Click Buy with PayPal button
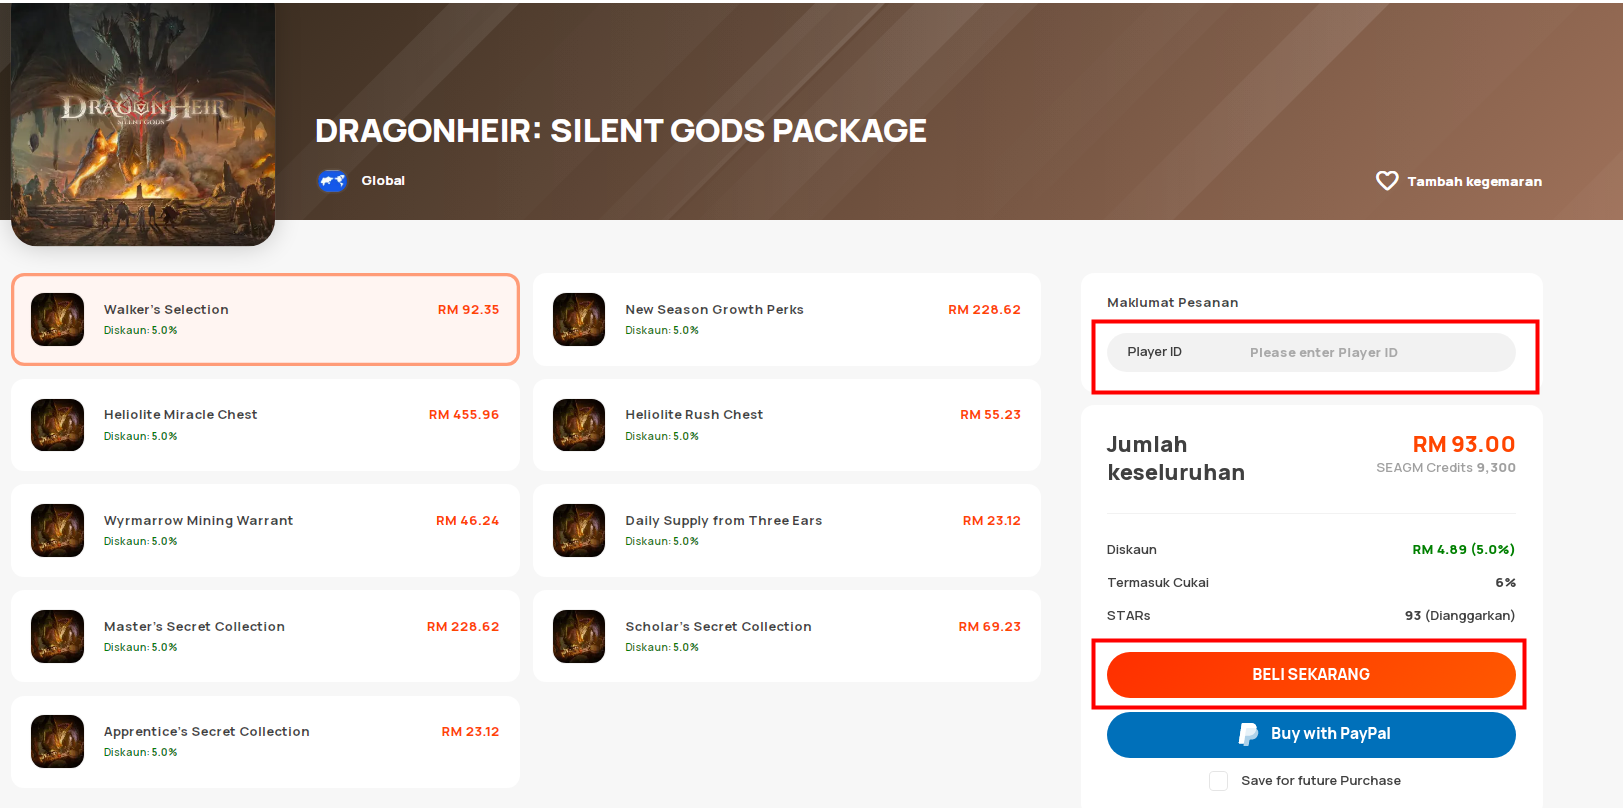The width and height of the screenshot is (1623, 808). point(1311,734)
